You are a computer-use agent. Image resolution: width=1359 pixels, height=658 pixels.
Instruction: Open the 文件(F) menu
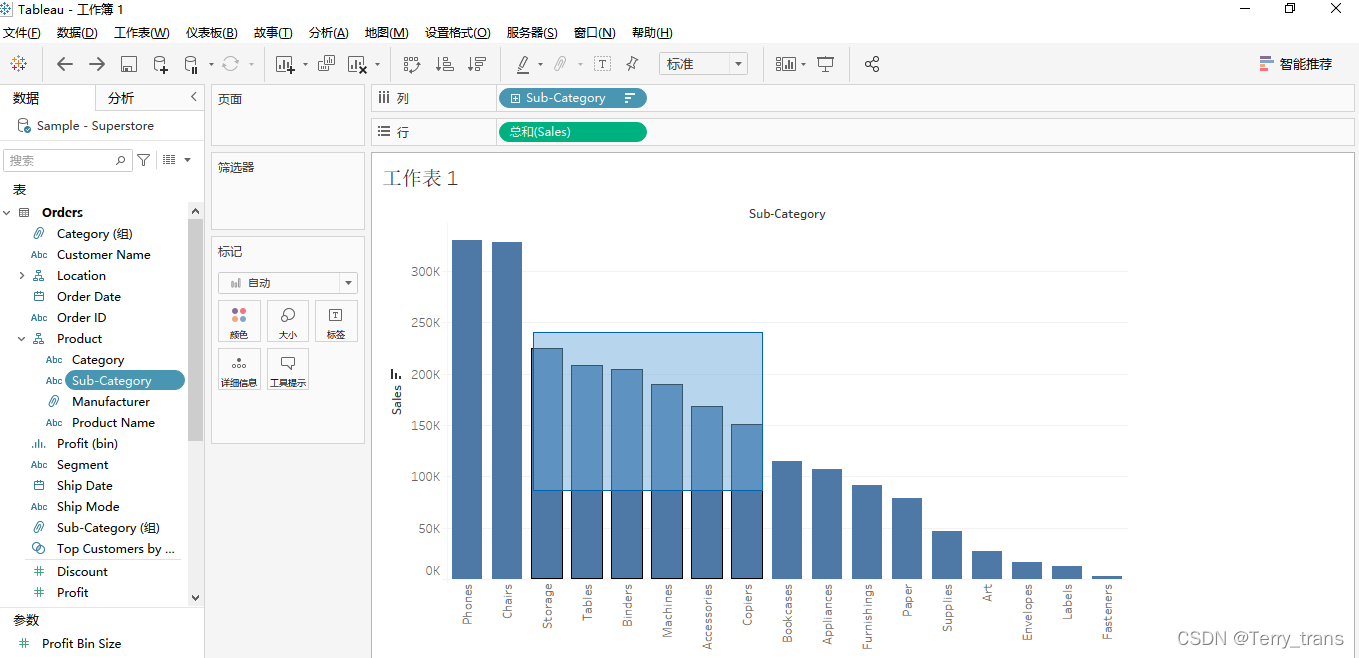[x=22, y=33]
